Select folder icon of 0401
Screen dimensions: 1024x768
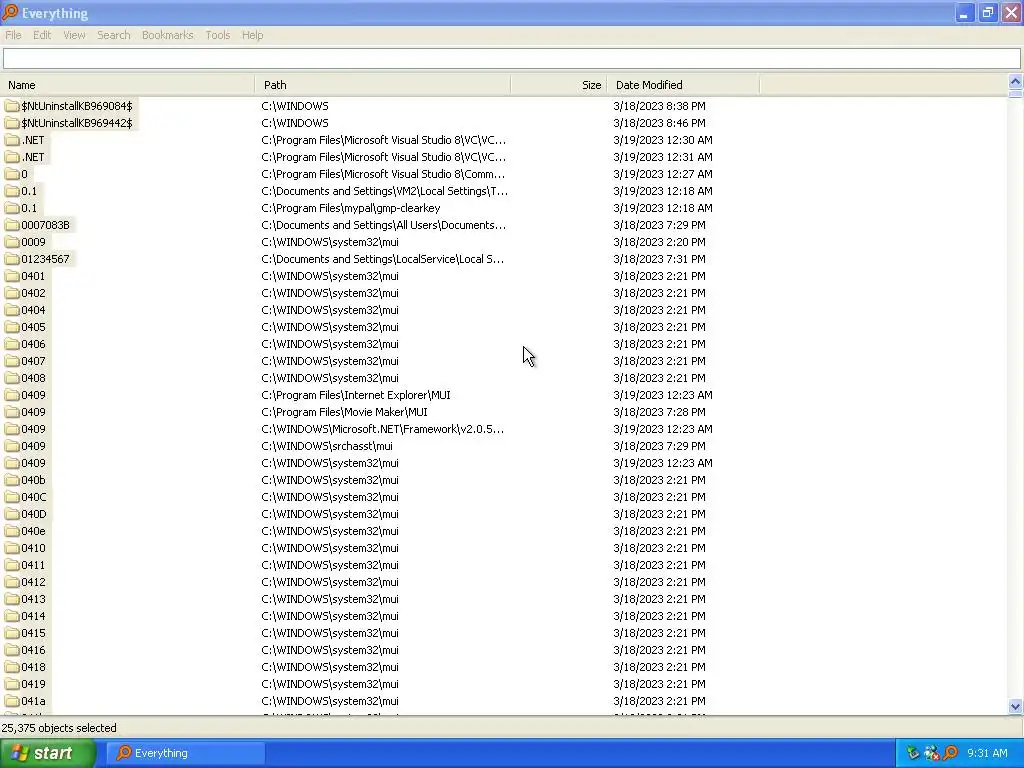[x=12, y=276]
